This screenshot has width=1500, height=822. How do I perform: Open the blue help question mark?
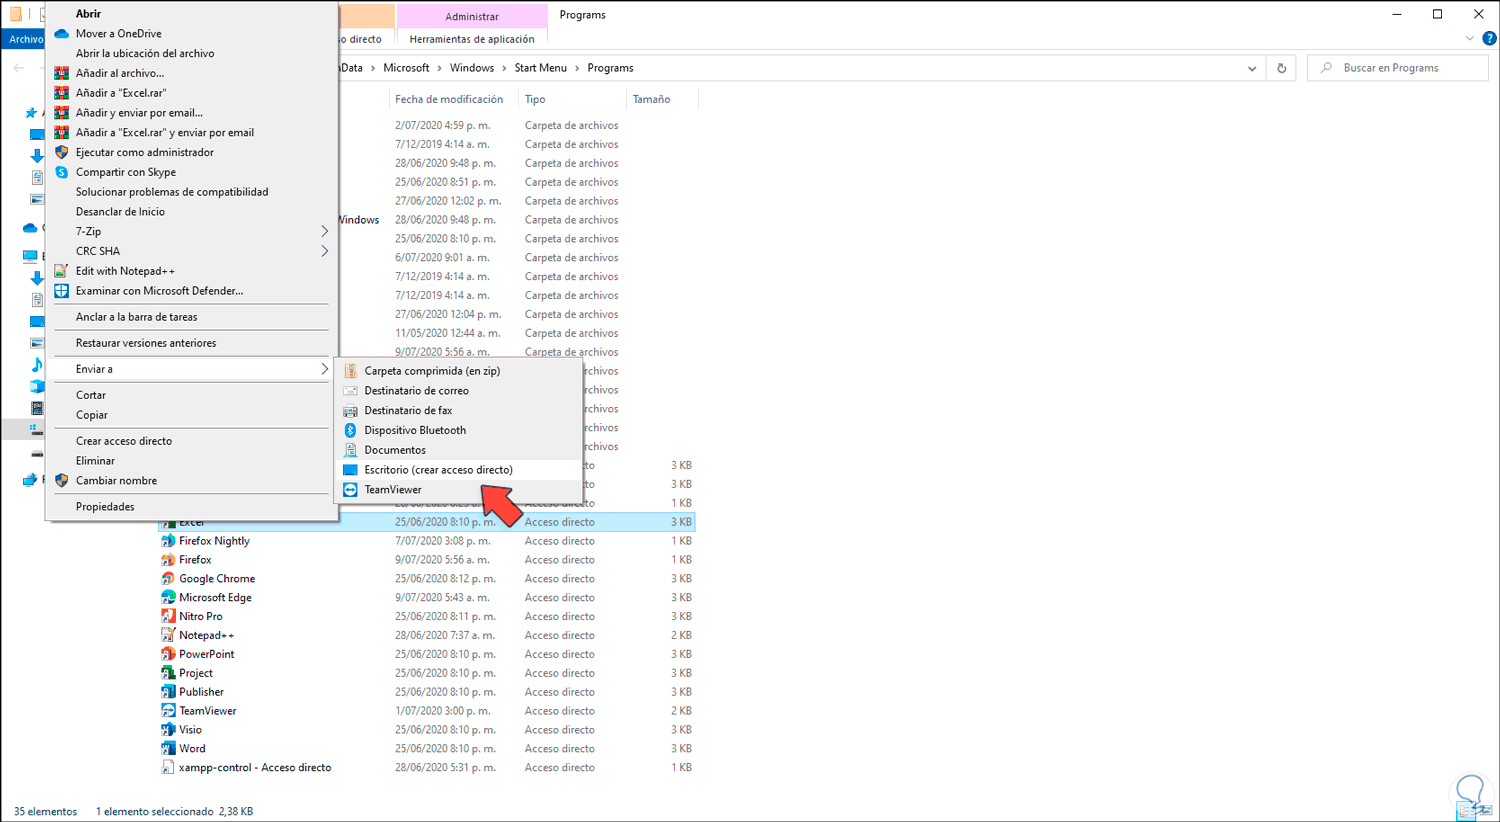pos(1489,39)
